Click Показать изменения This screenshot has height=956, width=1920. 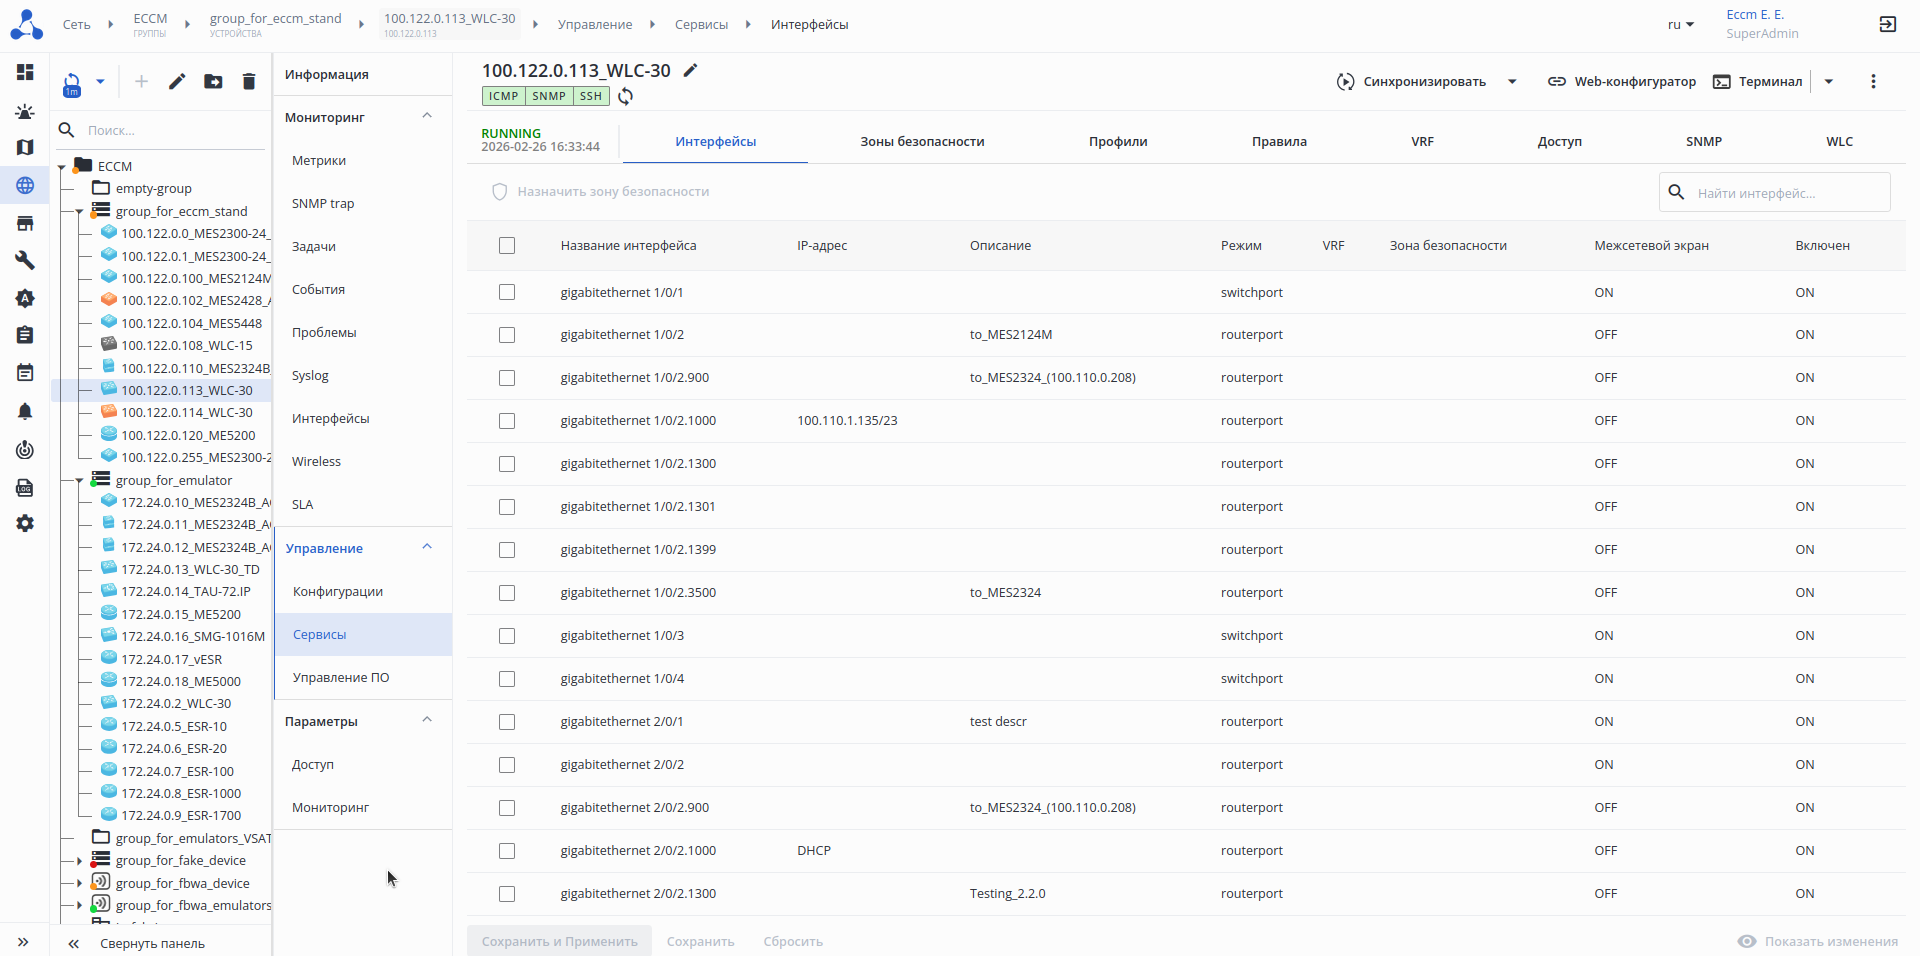(1818, 941)
